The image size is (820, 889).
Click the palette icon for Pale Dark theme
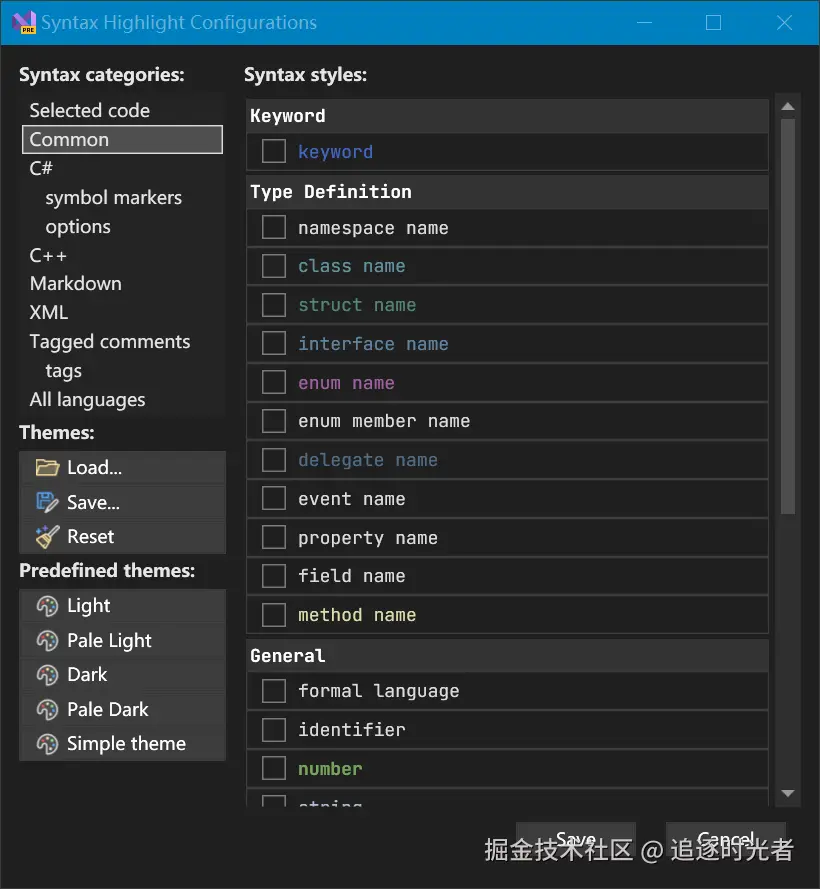click(47, 710)
